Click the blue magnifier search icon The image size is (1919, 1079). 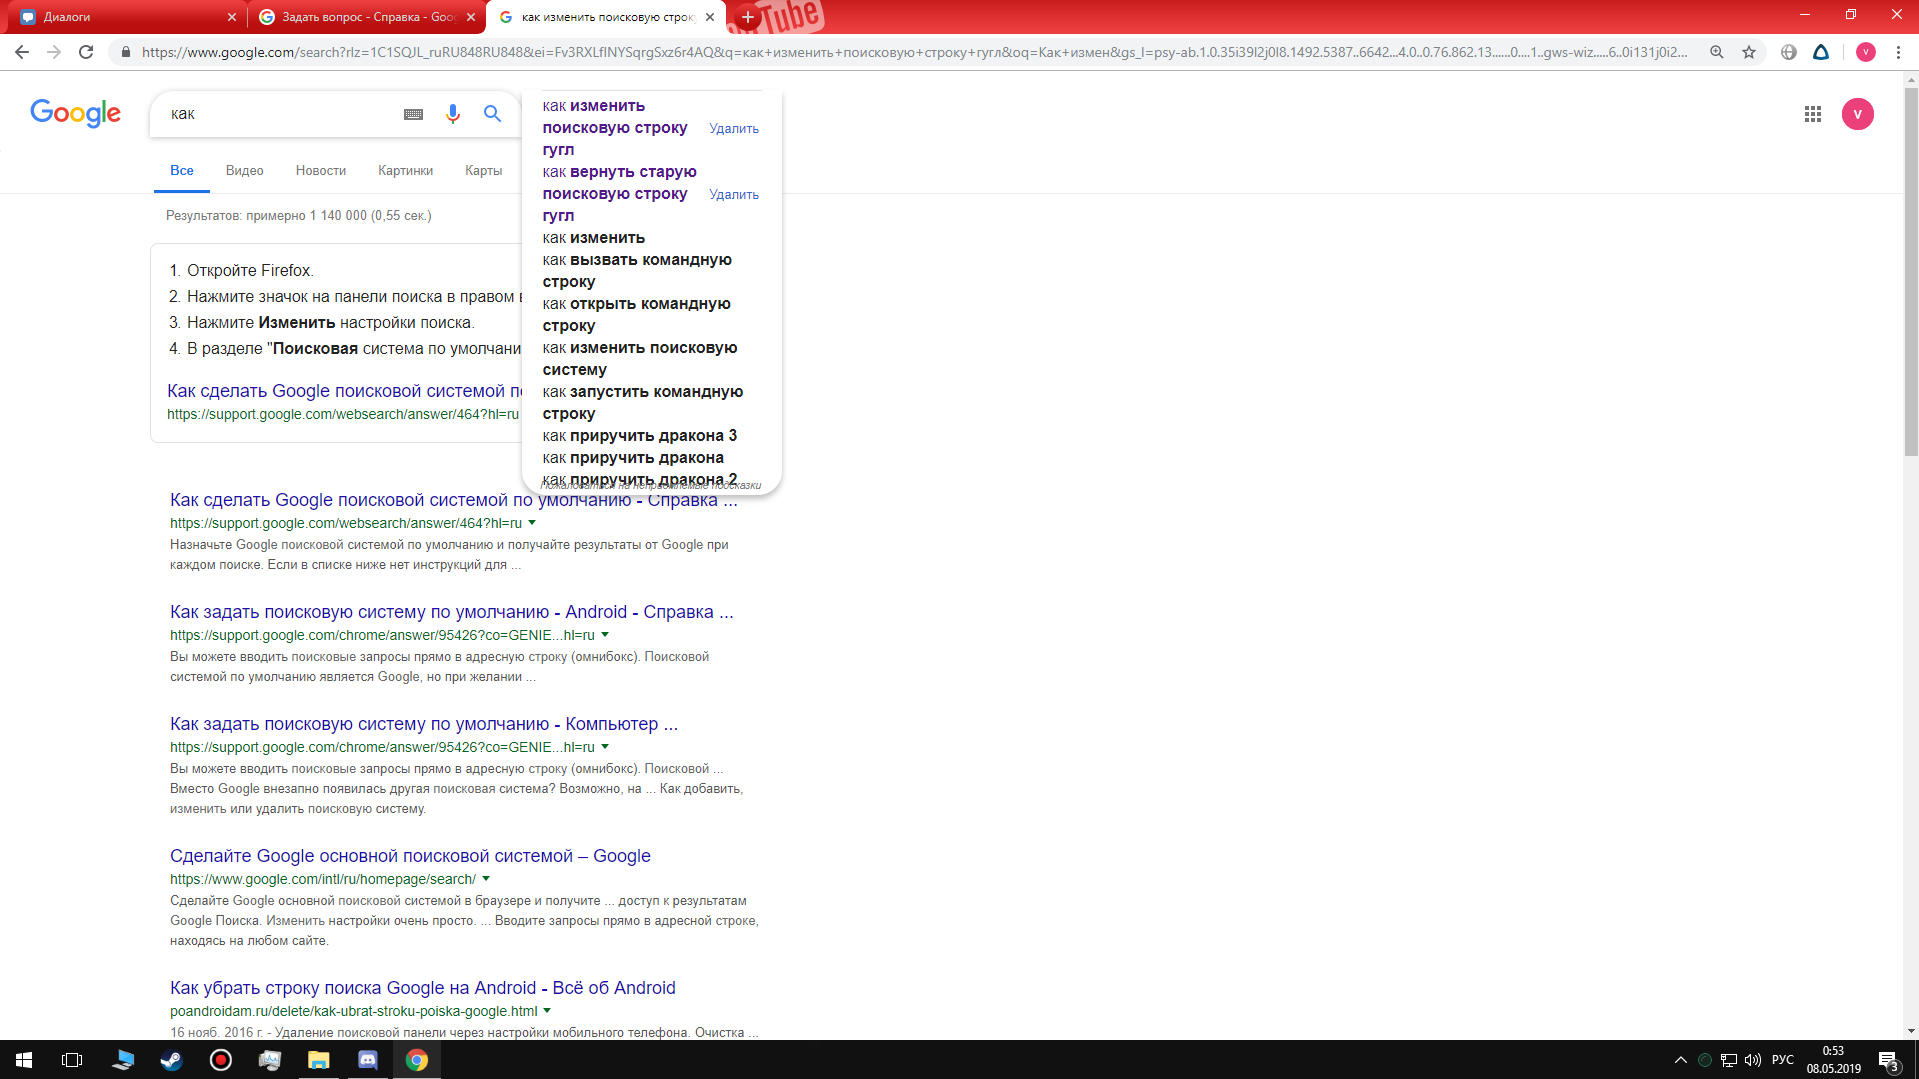coord(492,114)
